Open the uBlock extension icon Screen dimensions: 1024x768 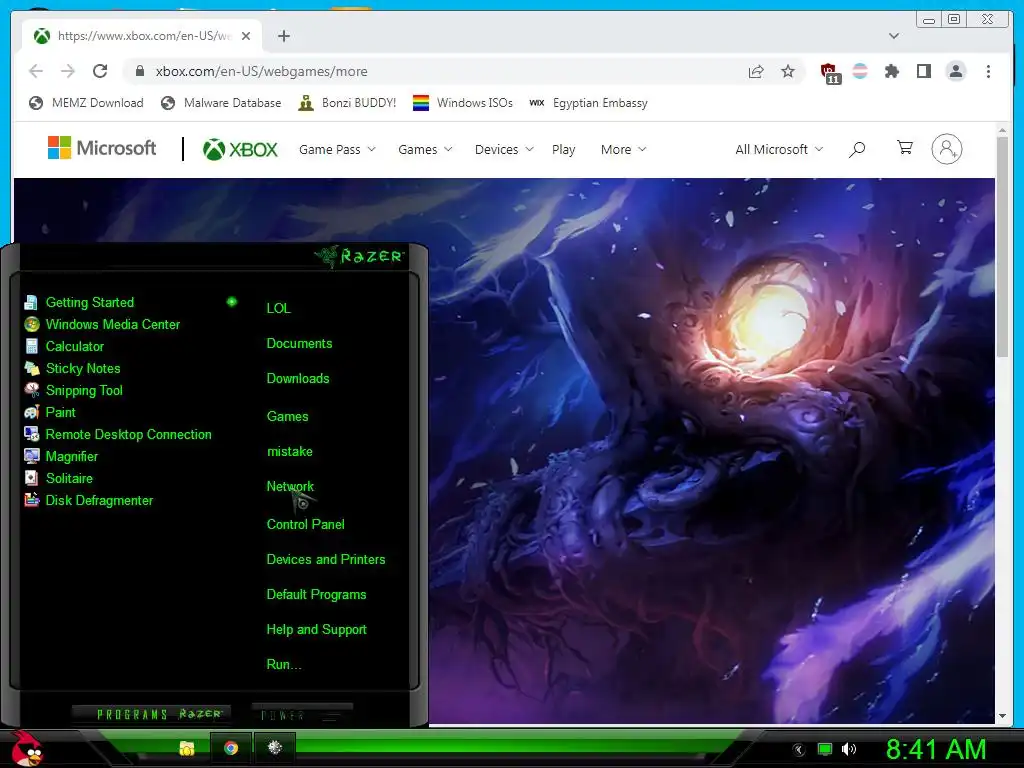pyautogui.click(x=829, y=72)
